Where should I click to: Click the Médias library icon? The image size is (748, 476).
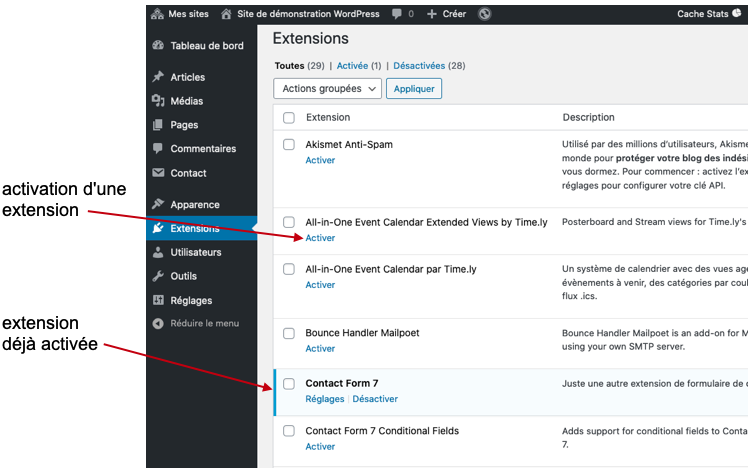158,101
